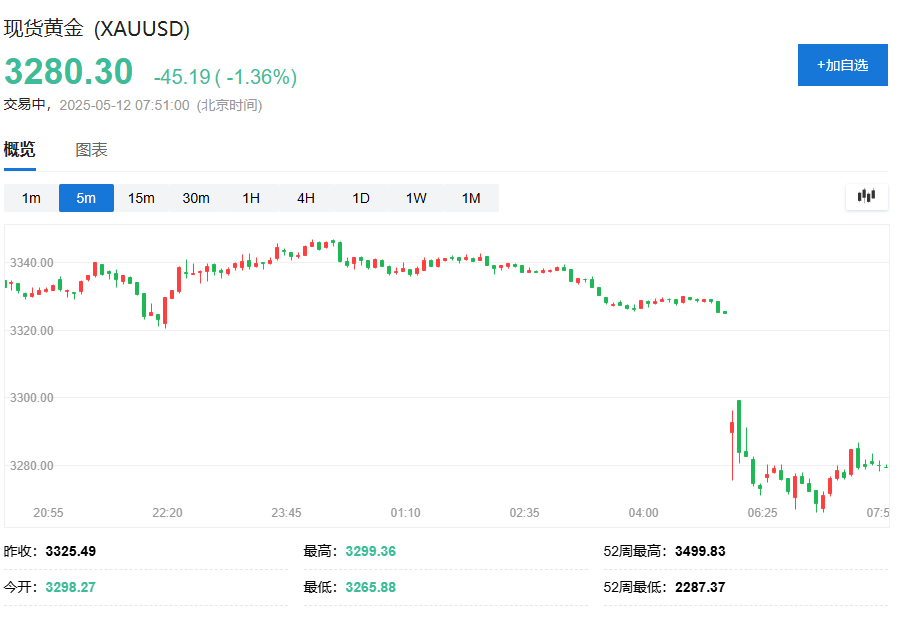
Task: Click the candlestick chart type icon
Action: click(x=866, y=197)
